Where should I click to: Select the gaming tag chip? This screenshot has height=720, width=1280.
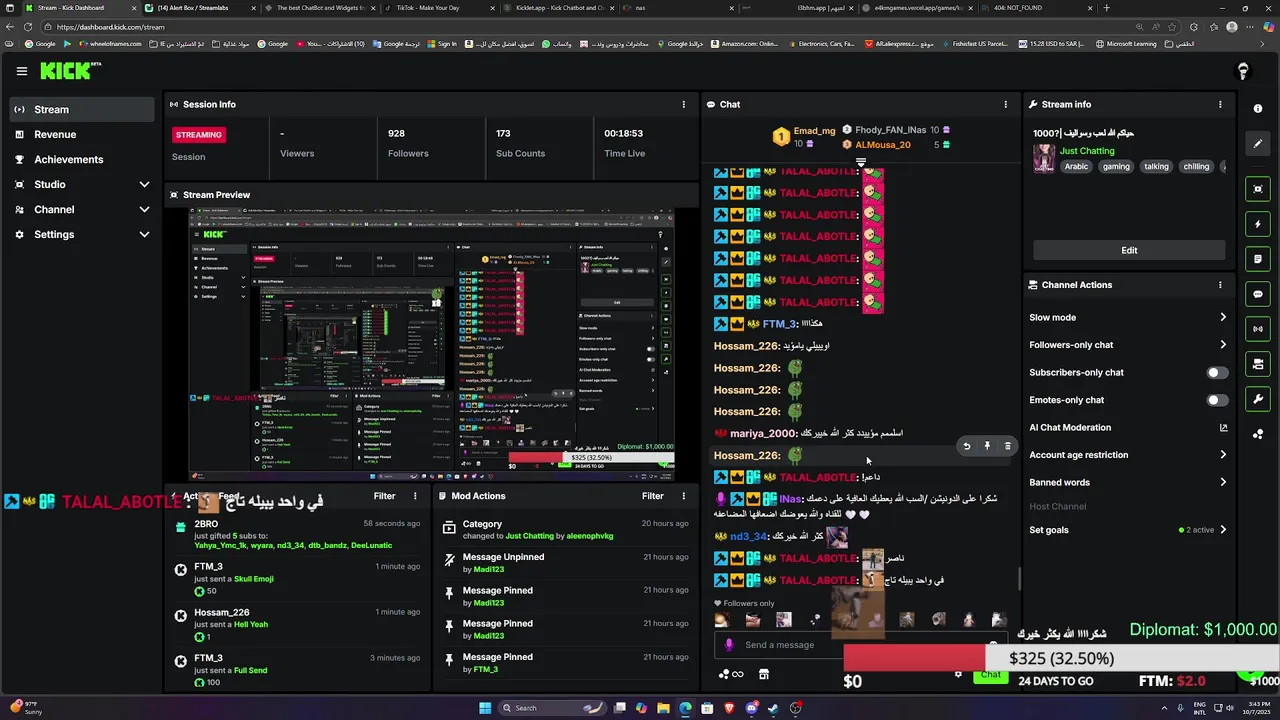(1116, 167)
